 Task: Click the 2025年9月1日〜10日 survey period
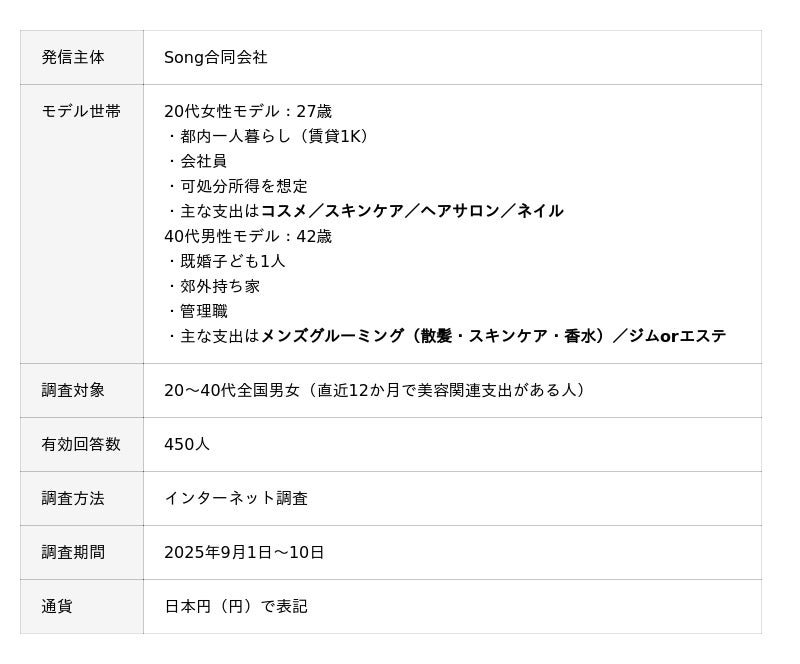(x=244, y=553)
